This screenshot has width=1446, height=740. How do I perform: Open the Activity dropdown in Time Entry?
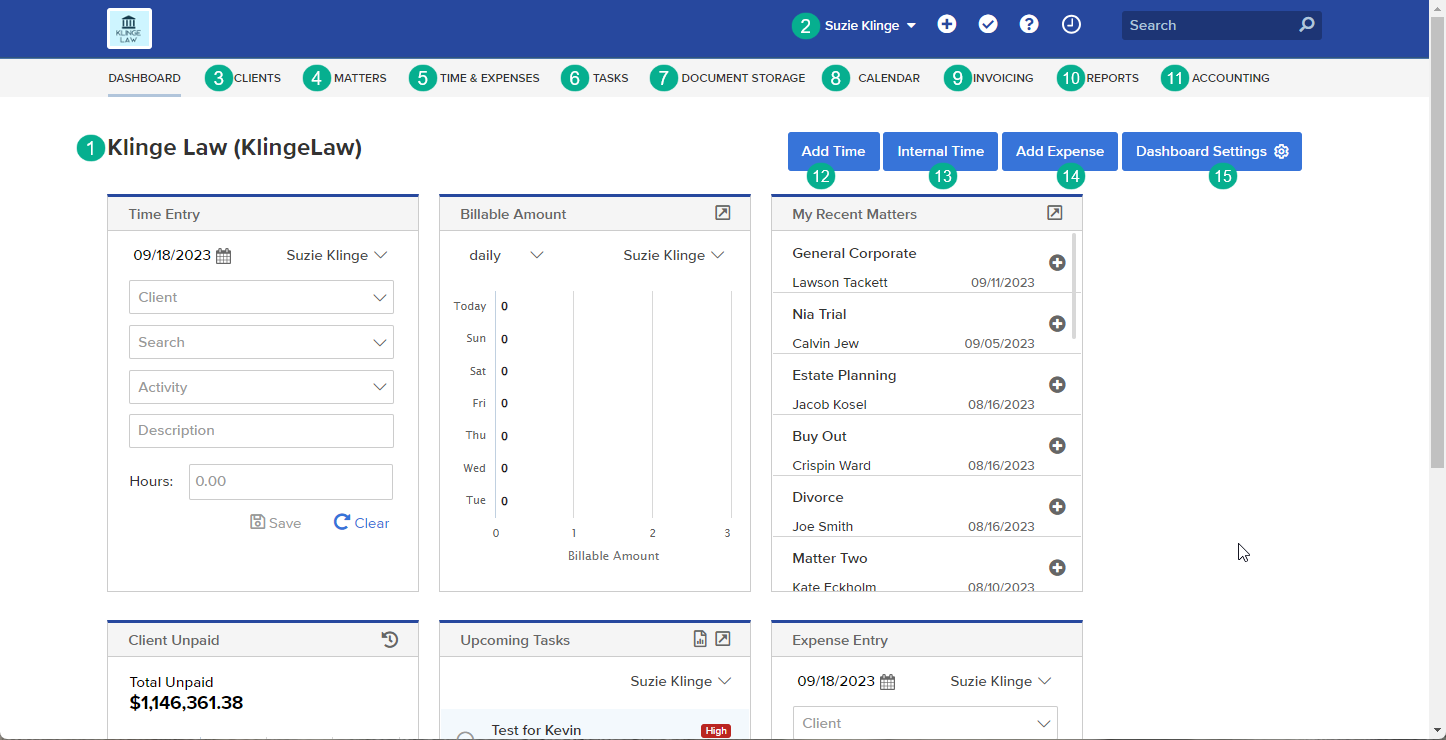point(261,387)
